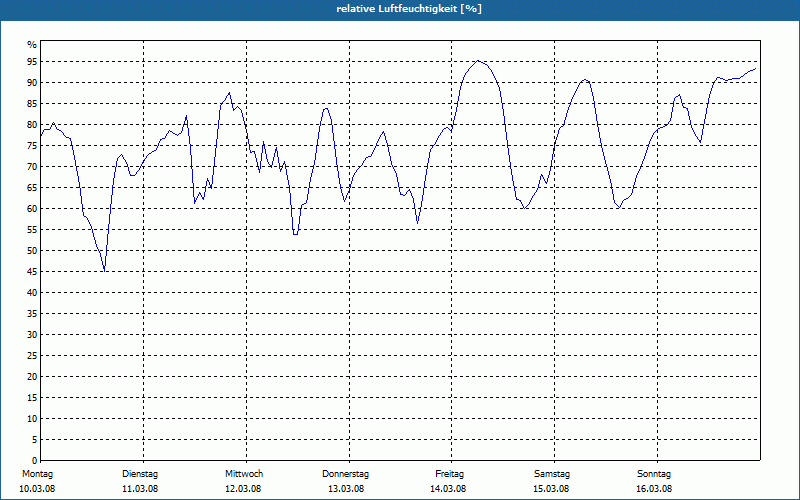Click the date 16.03.08
Viewport: 800px width, 500px height.
654,489
